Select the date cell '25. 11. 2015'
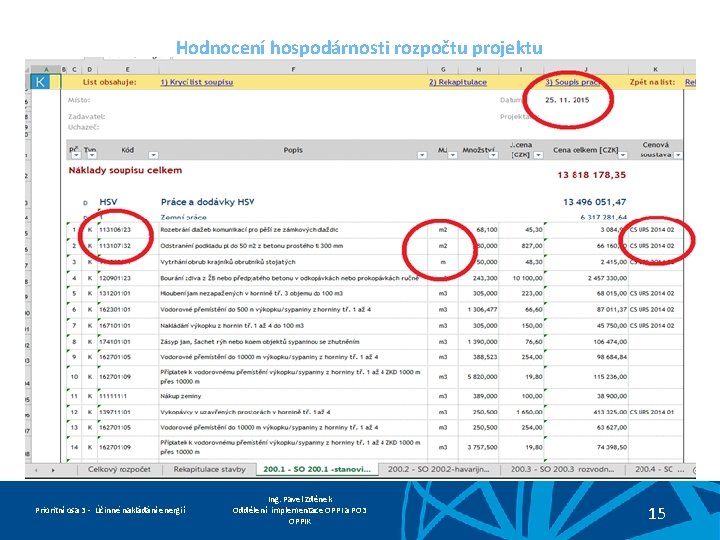Screen dimensions: 720x540 [567, 100]
